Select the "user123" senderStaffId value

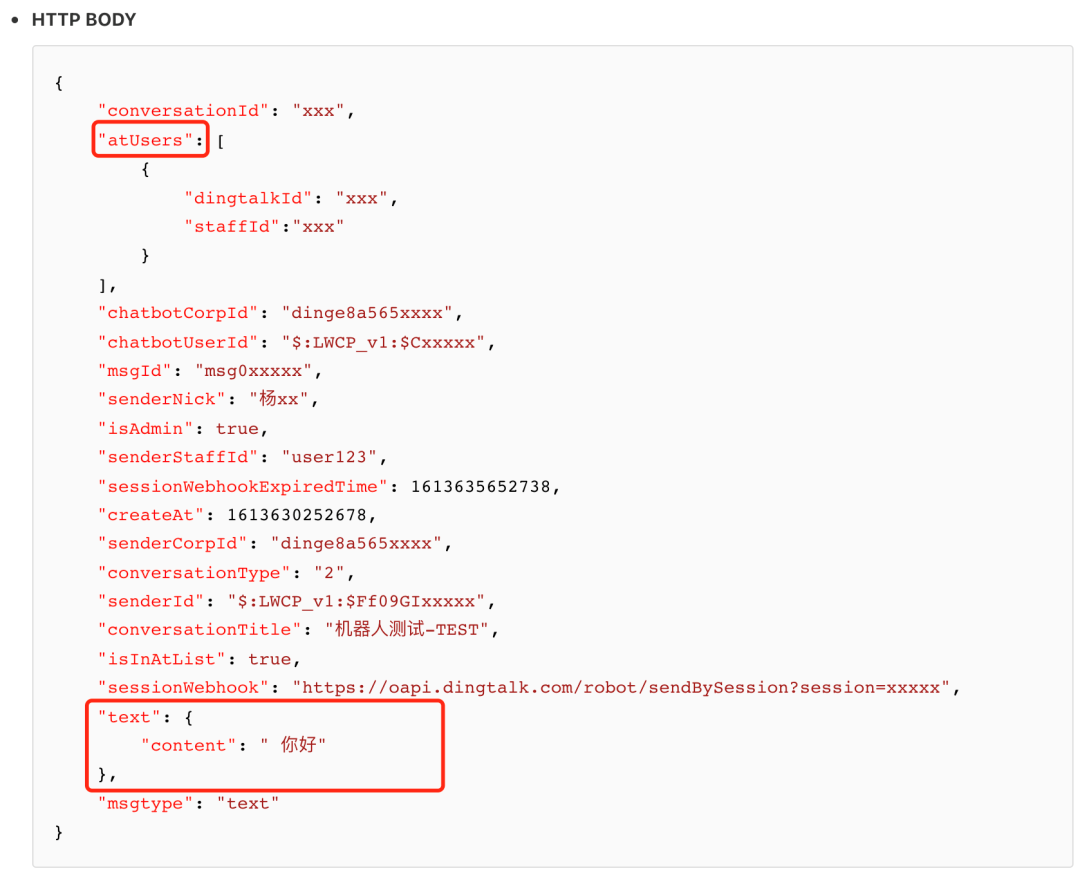329,457
